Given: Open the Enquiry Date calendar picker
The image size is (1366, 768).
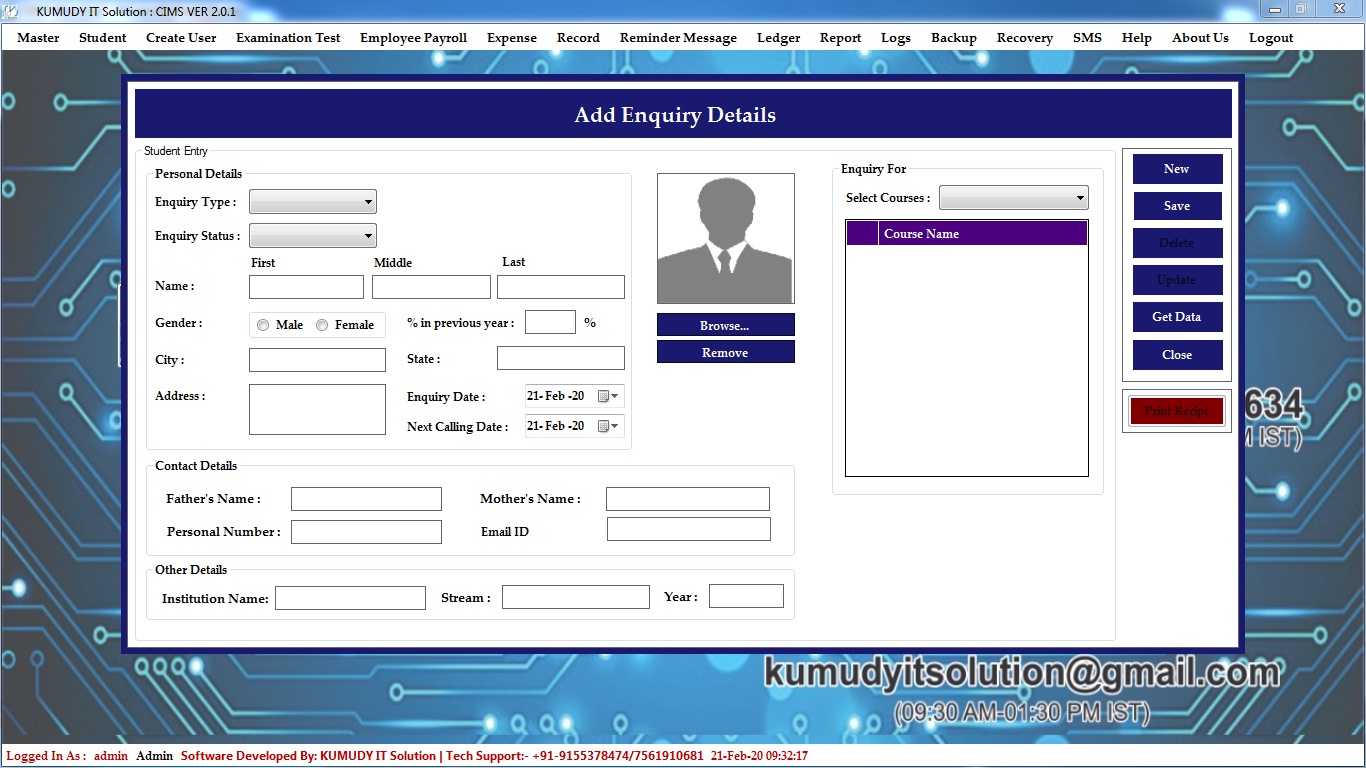Looking at the screenshot, I should pyautogui.click(x=607, y=397).
